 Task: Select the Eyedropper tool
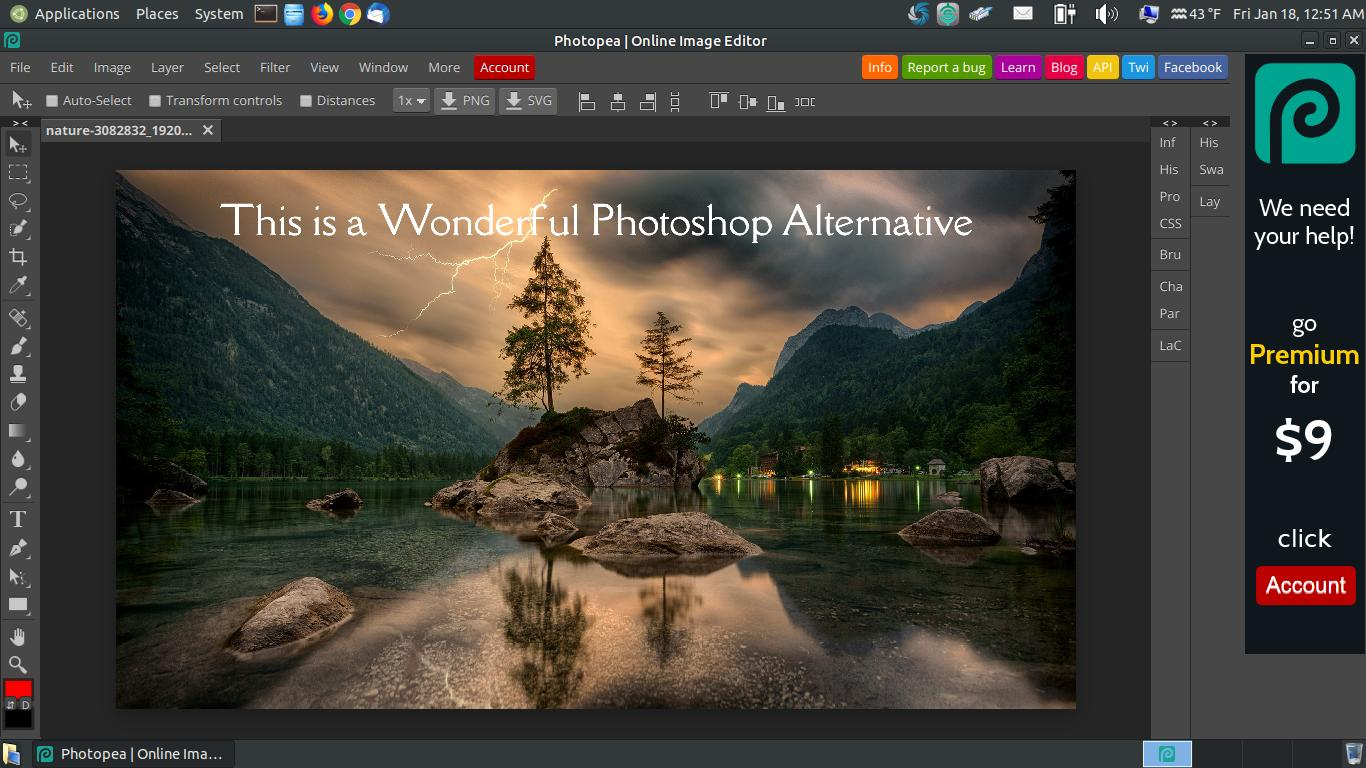(18, 285)
